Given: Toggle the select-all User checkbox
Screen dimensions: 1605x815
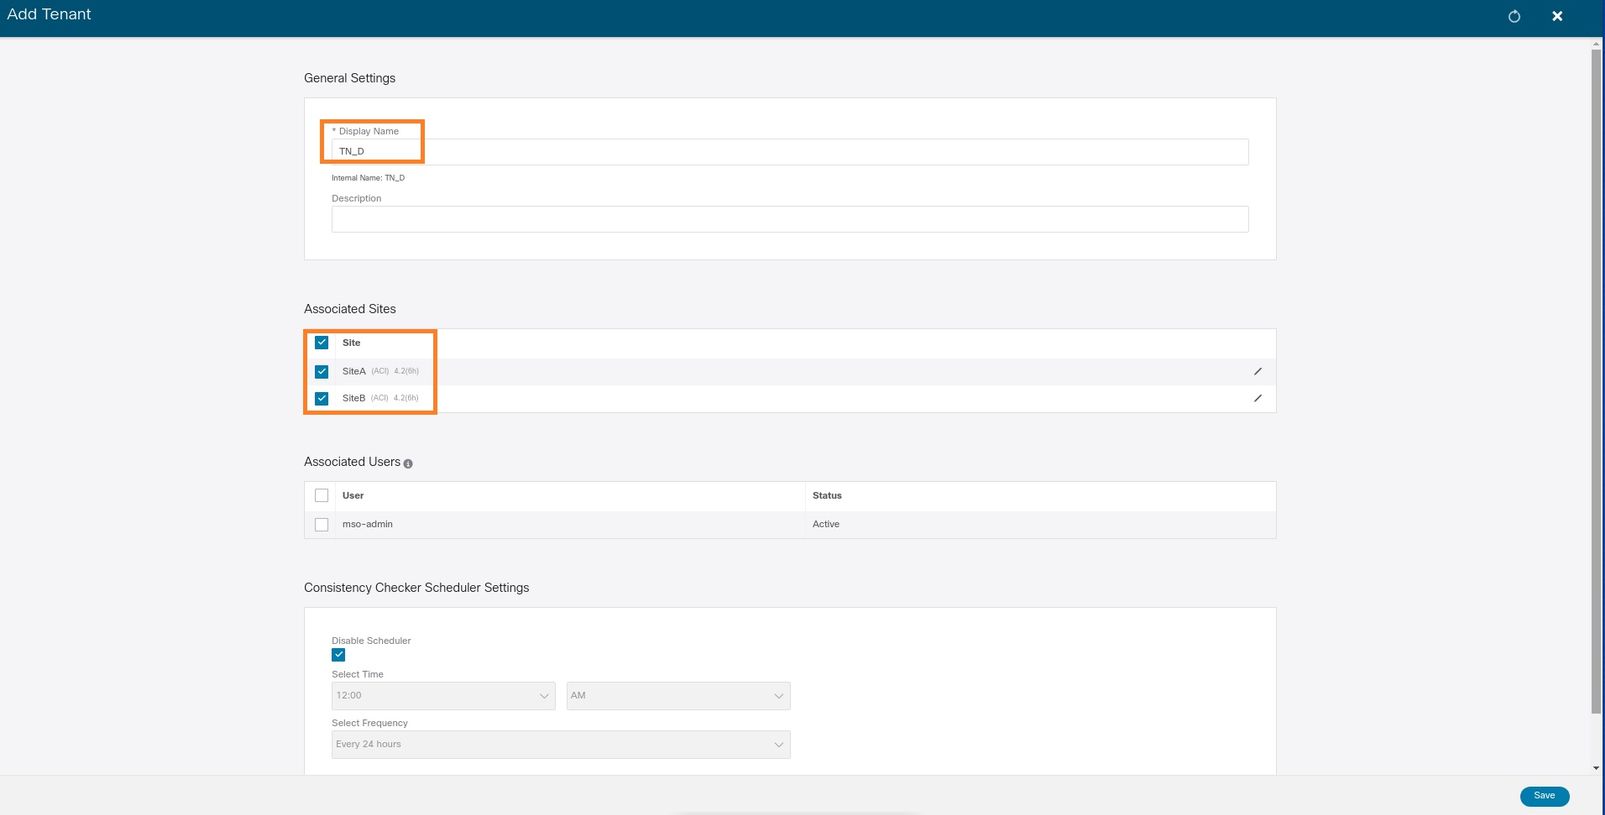Looking at the screenshot, I should click(x=321, y=495).
